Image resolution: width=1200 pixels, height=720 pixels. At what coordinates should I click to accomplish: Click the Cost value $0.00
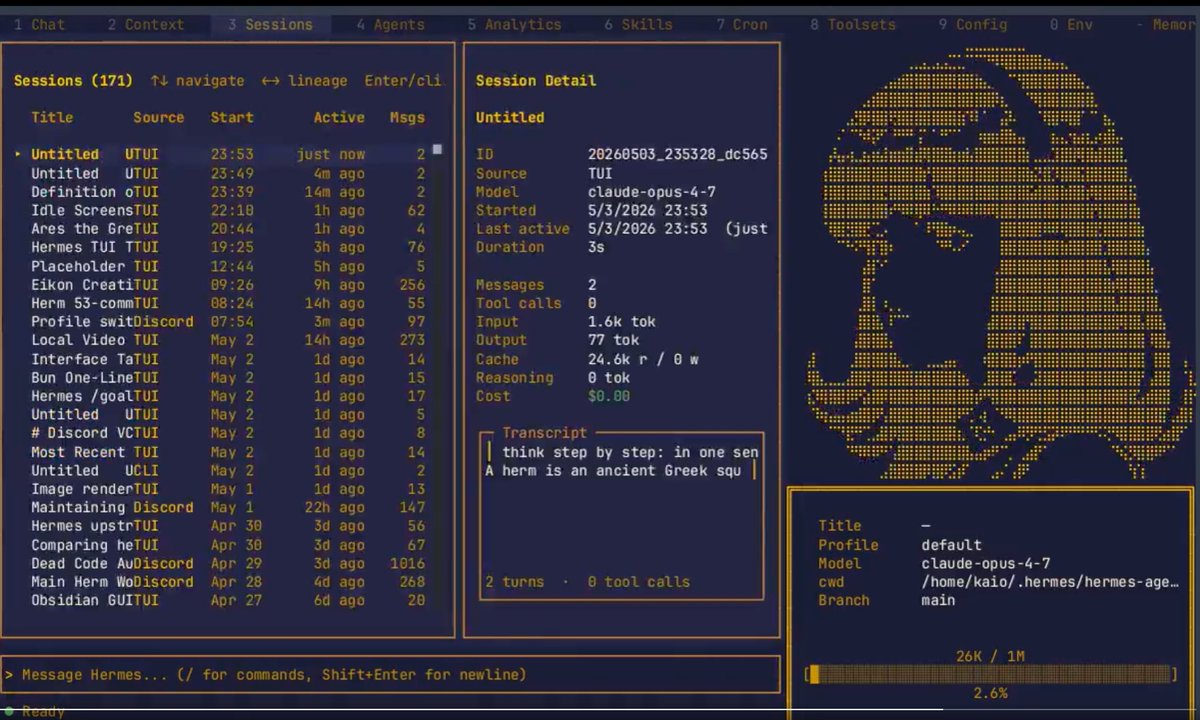tap(609, 396)
